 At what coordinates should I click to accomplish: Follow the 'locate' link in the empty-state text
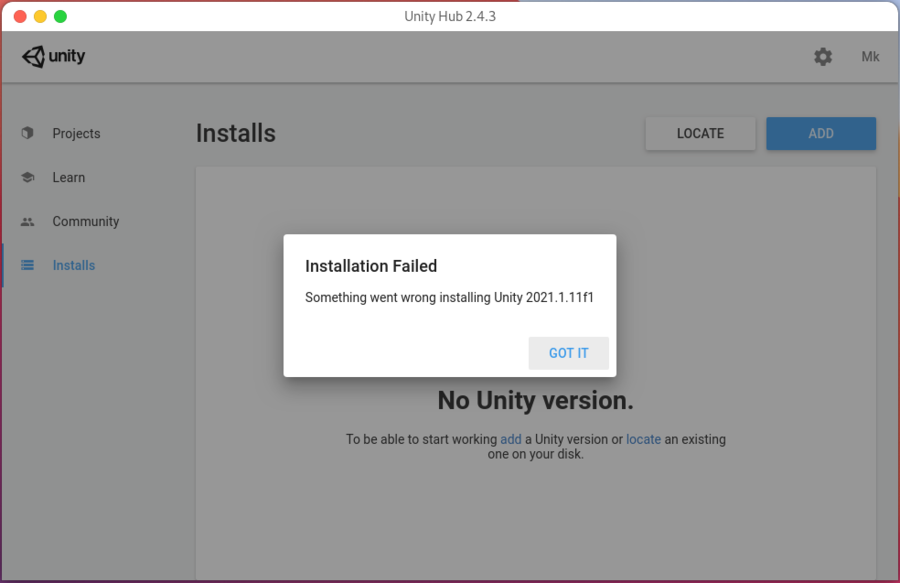click(643, 439)
